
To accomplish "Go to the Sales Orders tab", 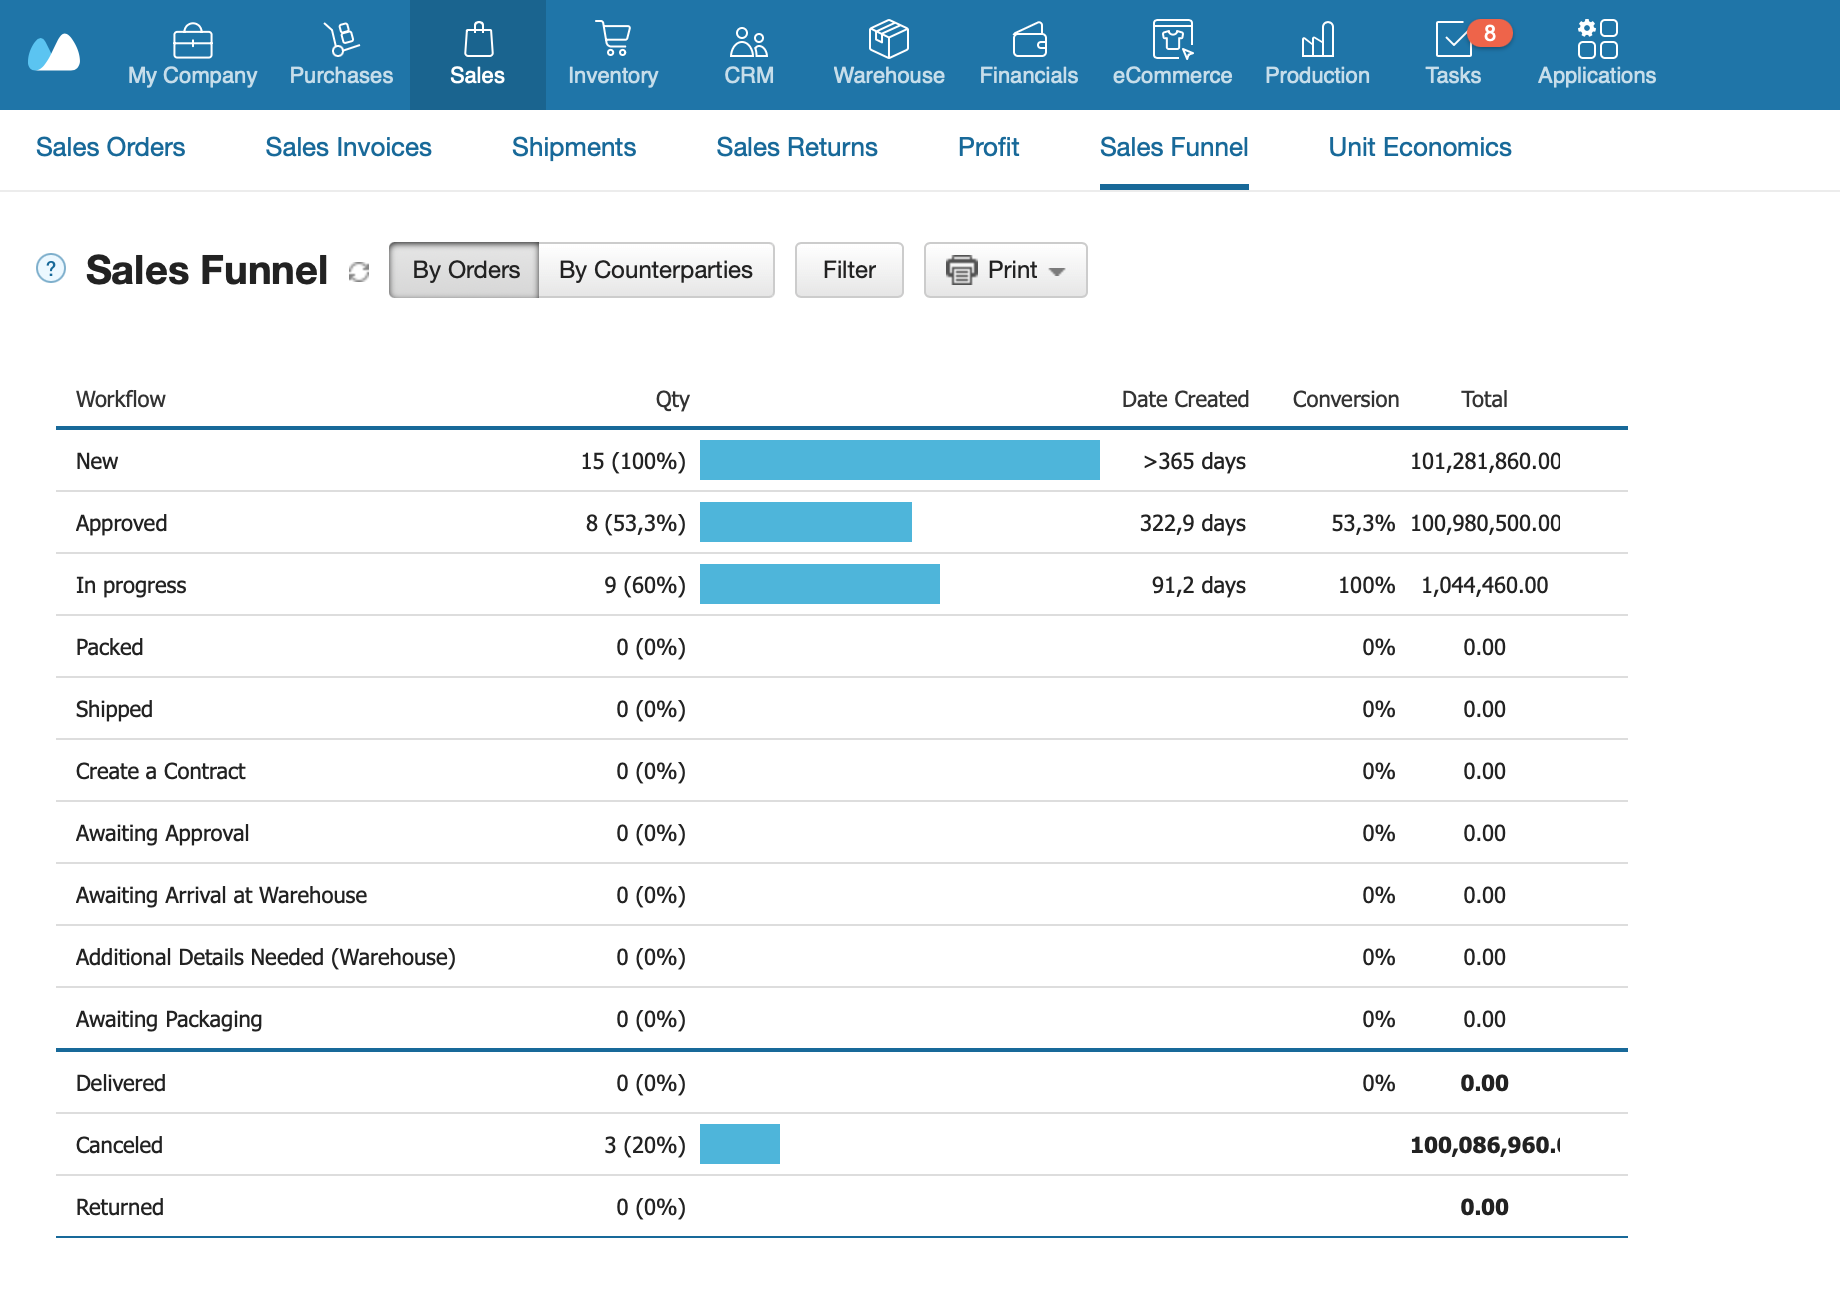I will [110, 147].
